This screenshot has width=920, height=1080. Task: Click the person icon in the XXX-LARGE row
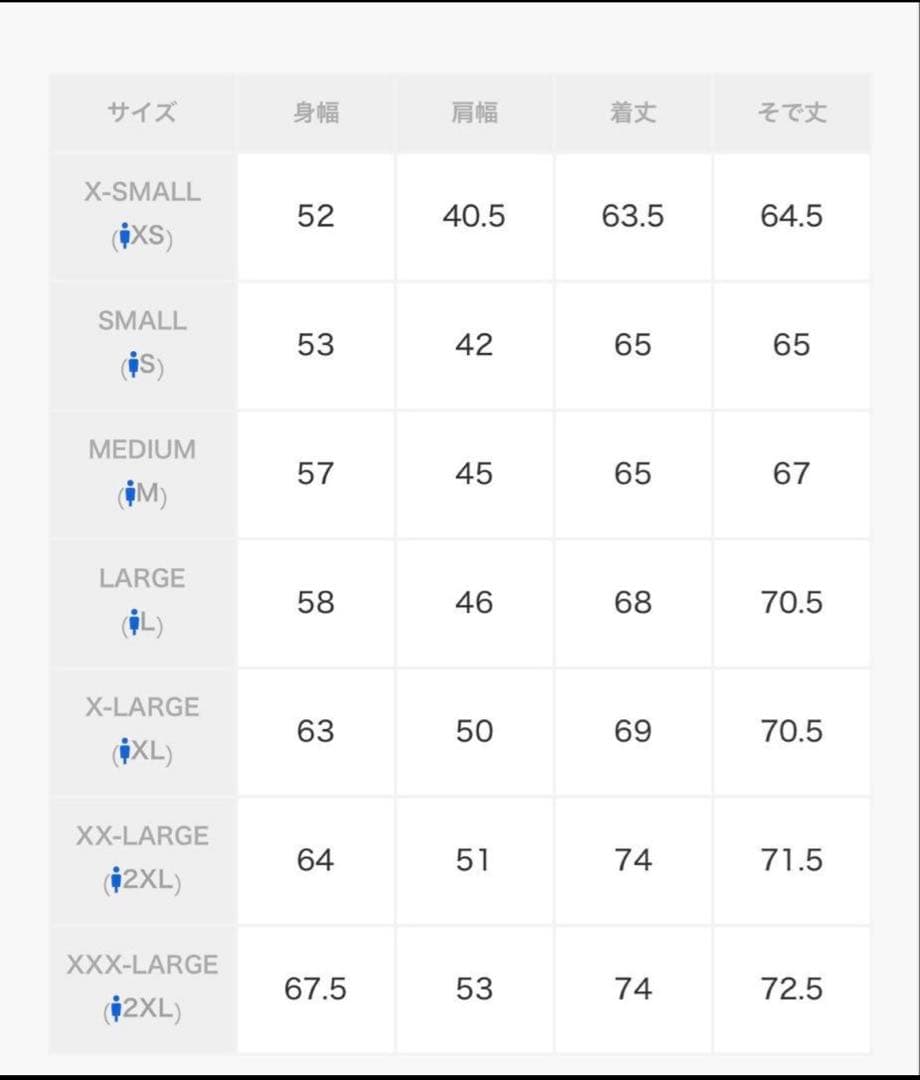point(116,1010)
